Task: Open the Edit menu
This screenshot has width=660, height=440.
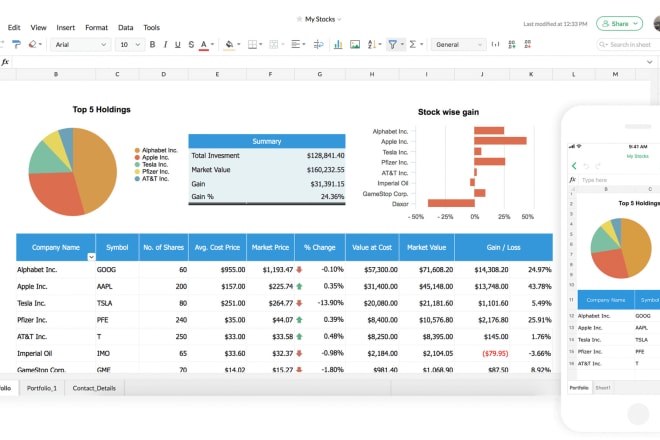Action: [14, 27]
